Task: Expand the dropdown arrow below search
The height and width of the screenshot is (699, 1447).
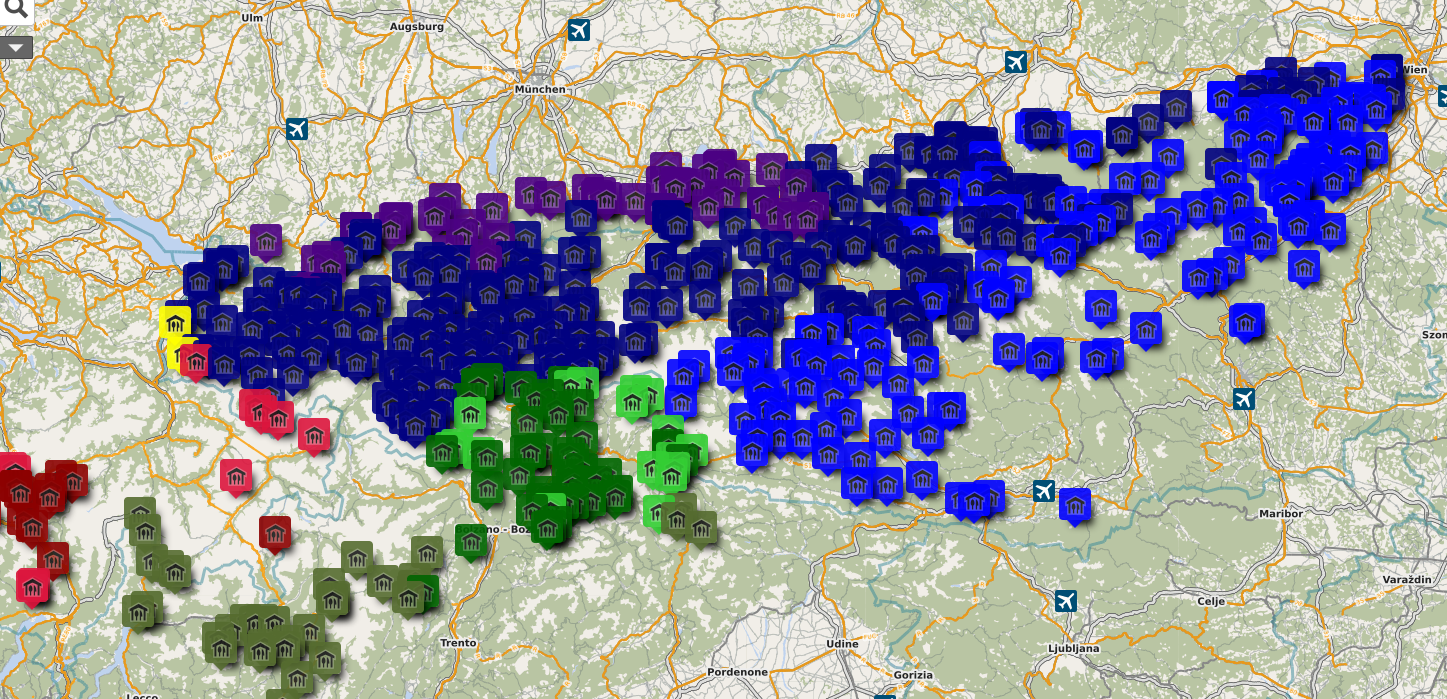Action: 17,47
